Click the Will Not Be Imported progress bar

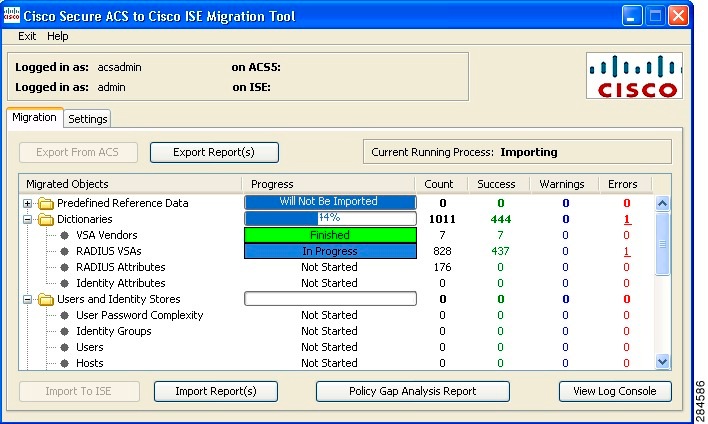(330, 202)
